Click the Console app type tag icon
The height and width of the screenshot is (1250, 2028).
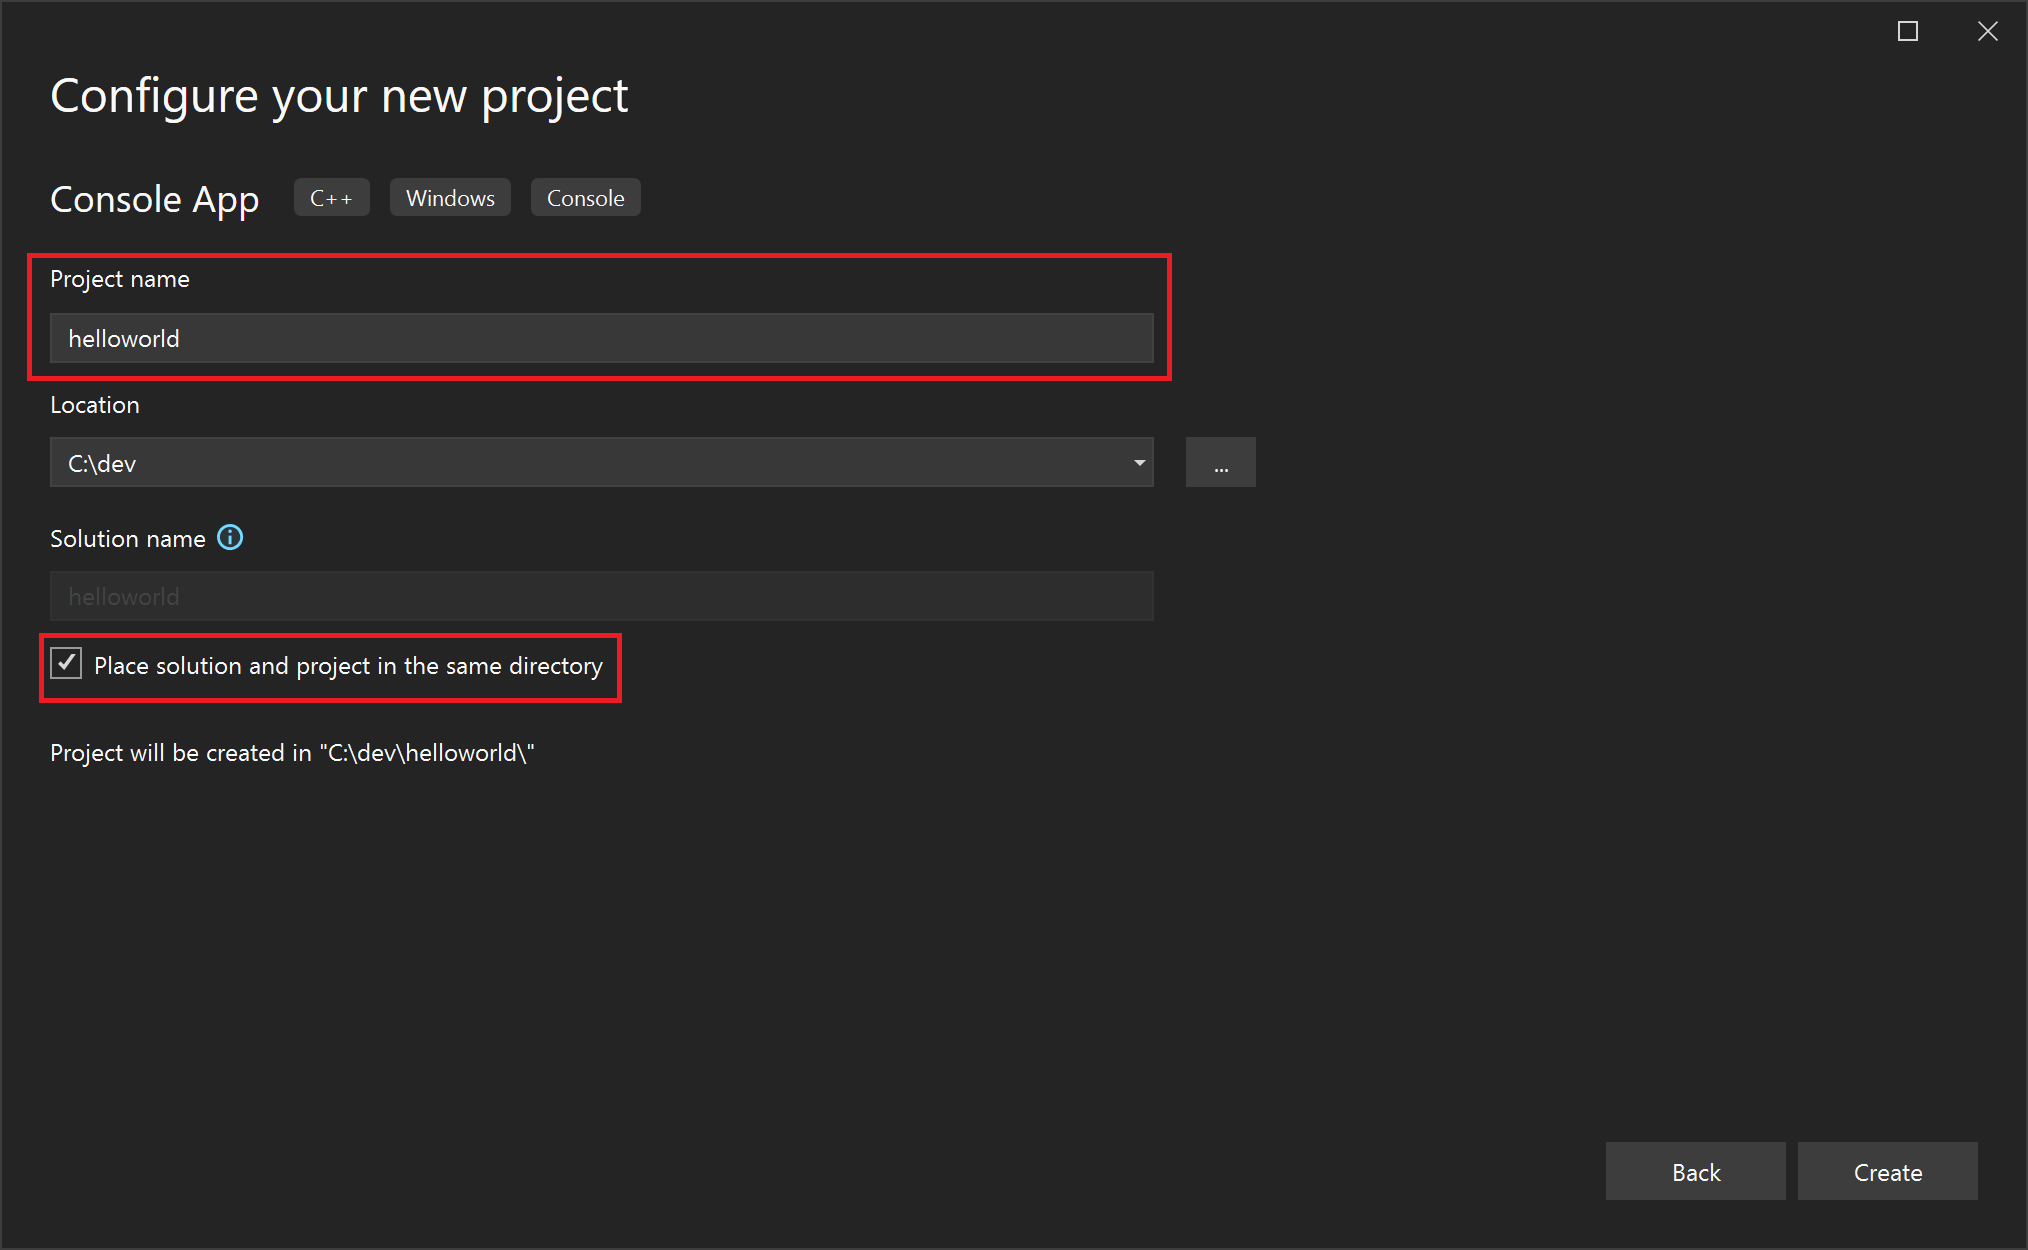coord(584,197)
